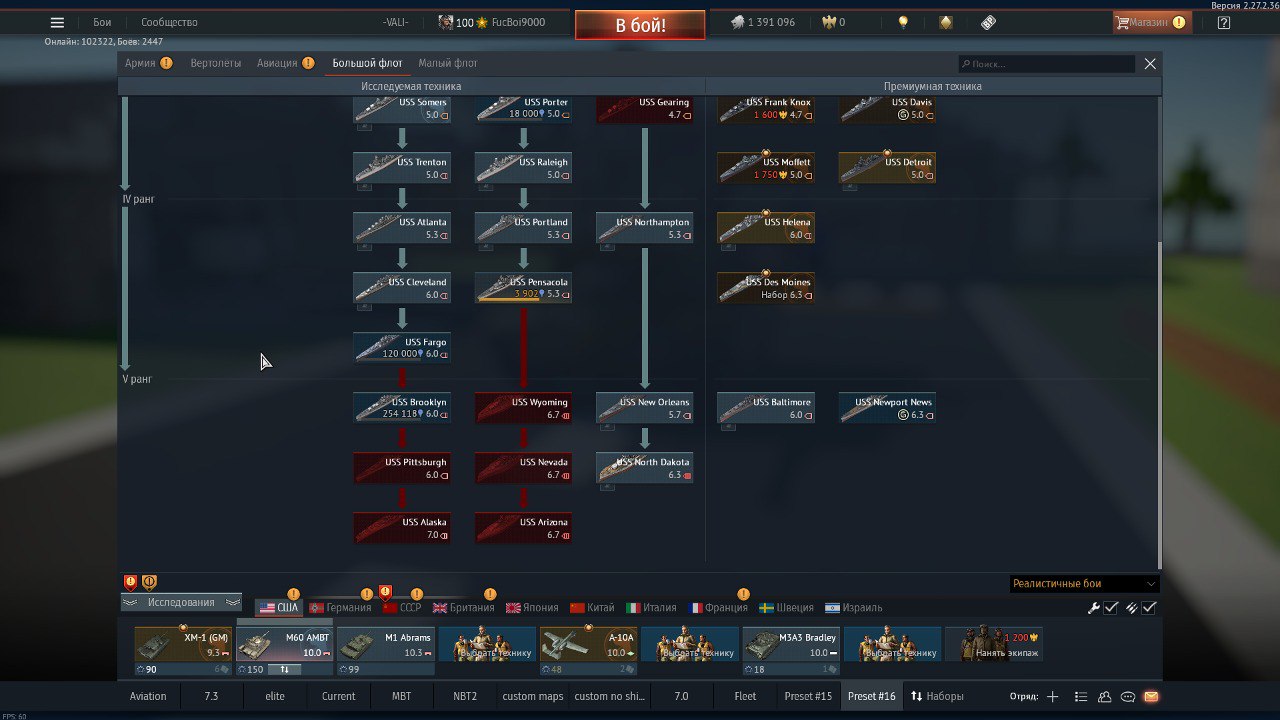Image resolution: width=1280 pixels, height=720 pixels.
Task: Open the Магазин shop button
Action: click(x=1152, y=22)
